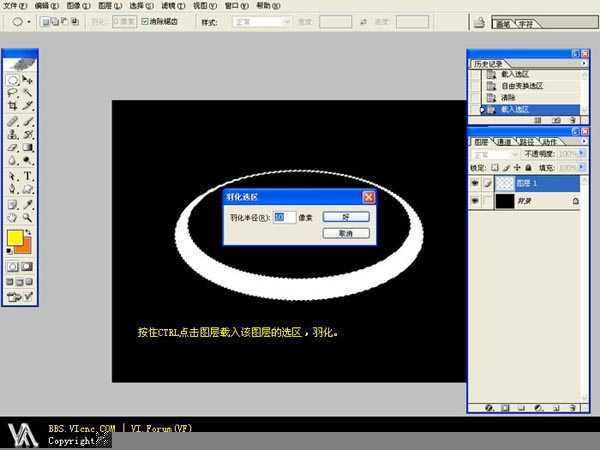Select the History Brush tool
600x450 pixels.
[x=27, y=134]
